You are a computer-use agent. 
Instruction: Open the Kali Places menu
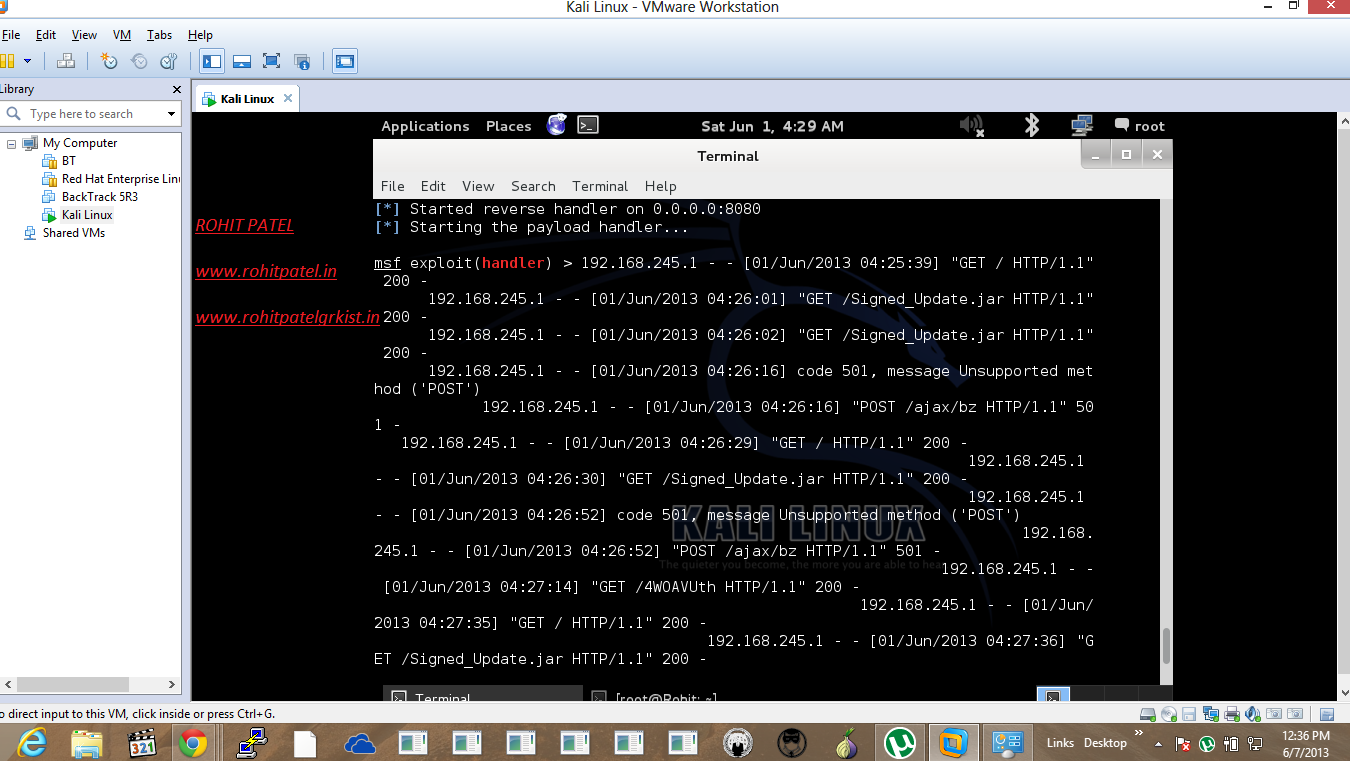click(x=508, y=126)
